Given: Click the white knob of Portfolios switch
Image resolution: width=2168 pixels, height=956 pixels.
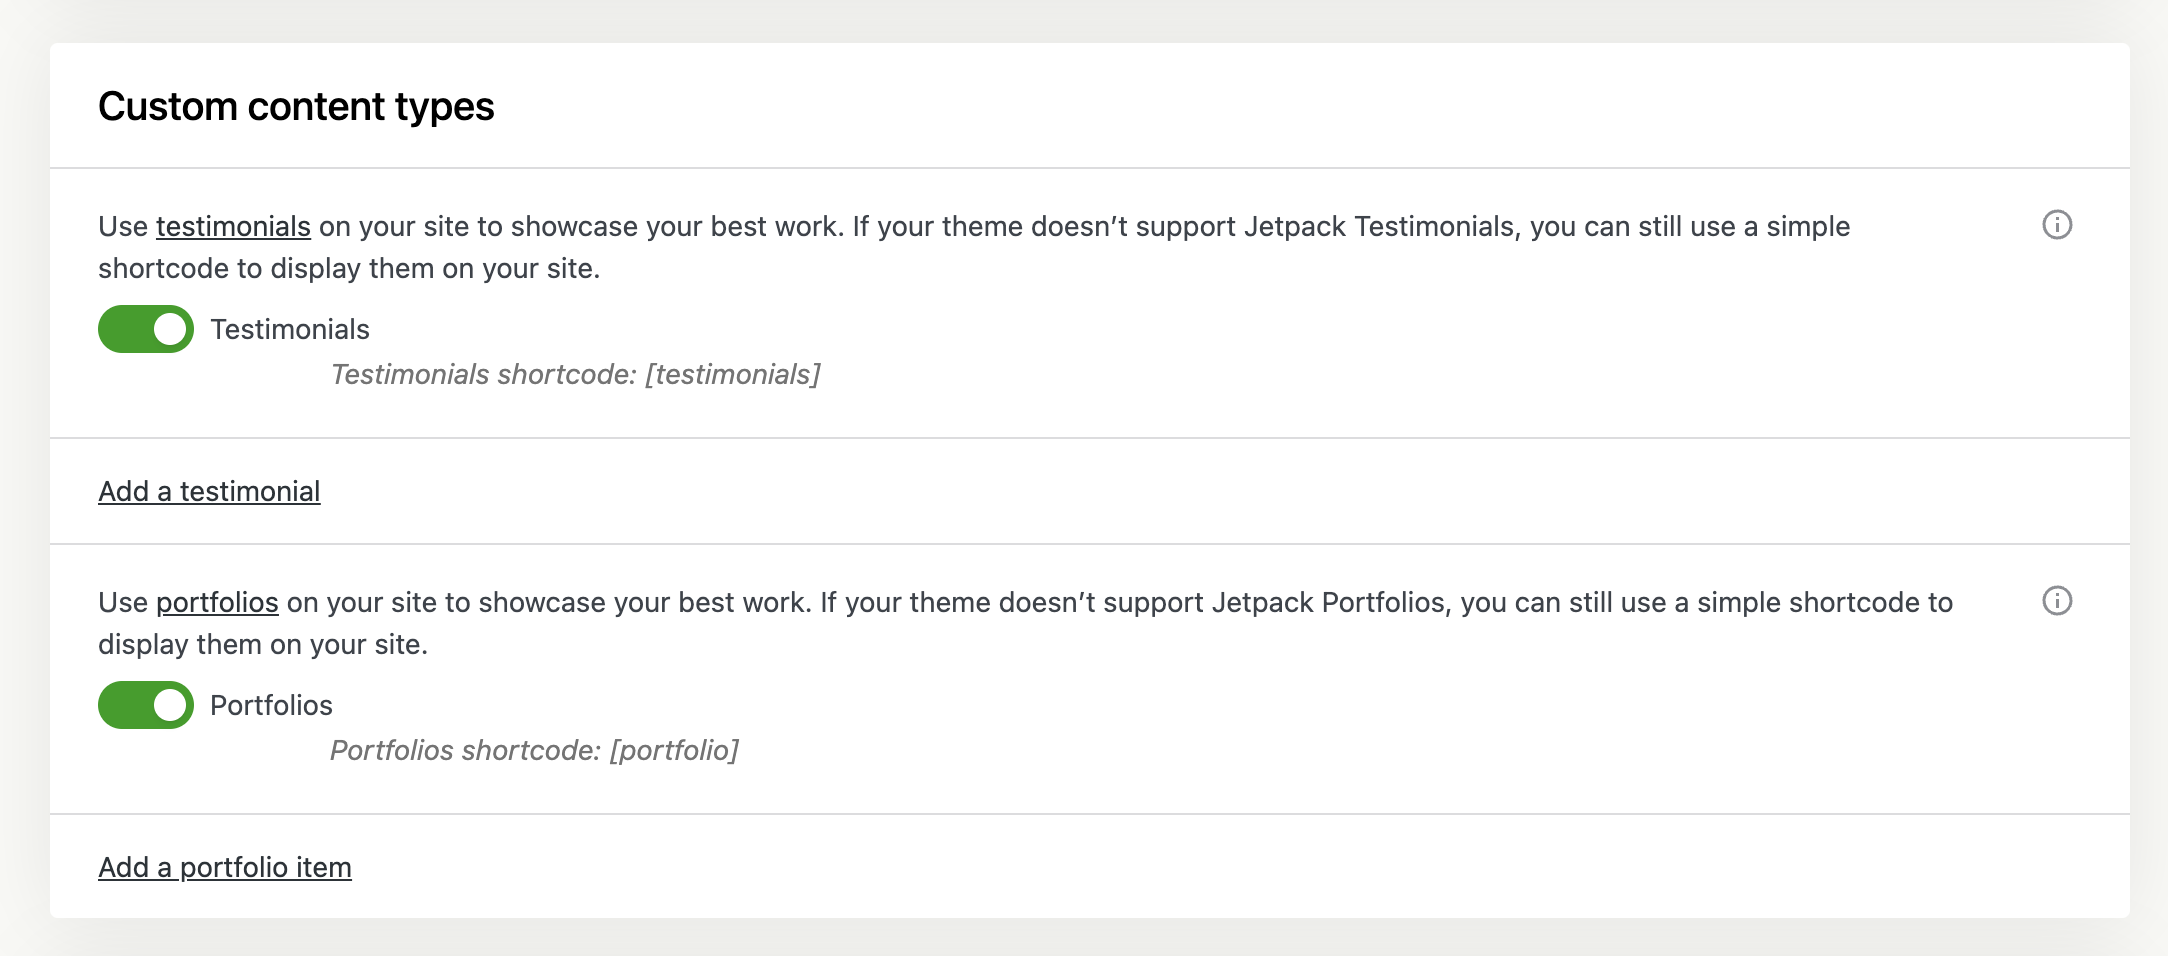Looking at the screenshot, I should (x=171, y=705).
